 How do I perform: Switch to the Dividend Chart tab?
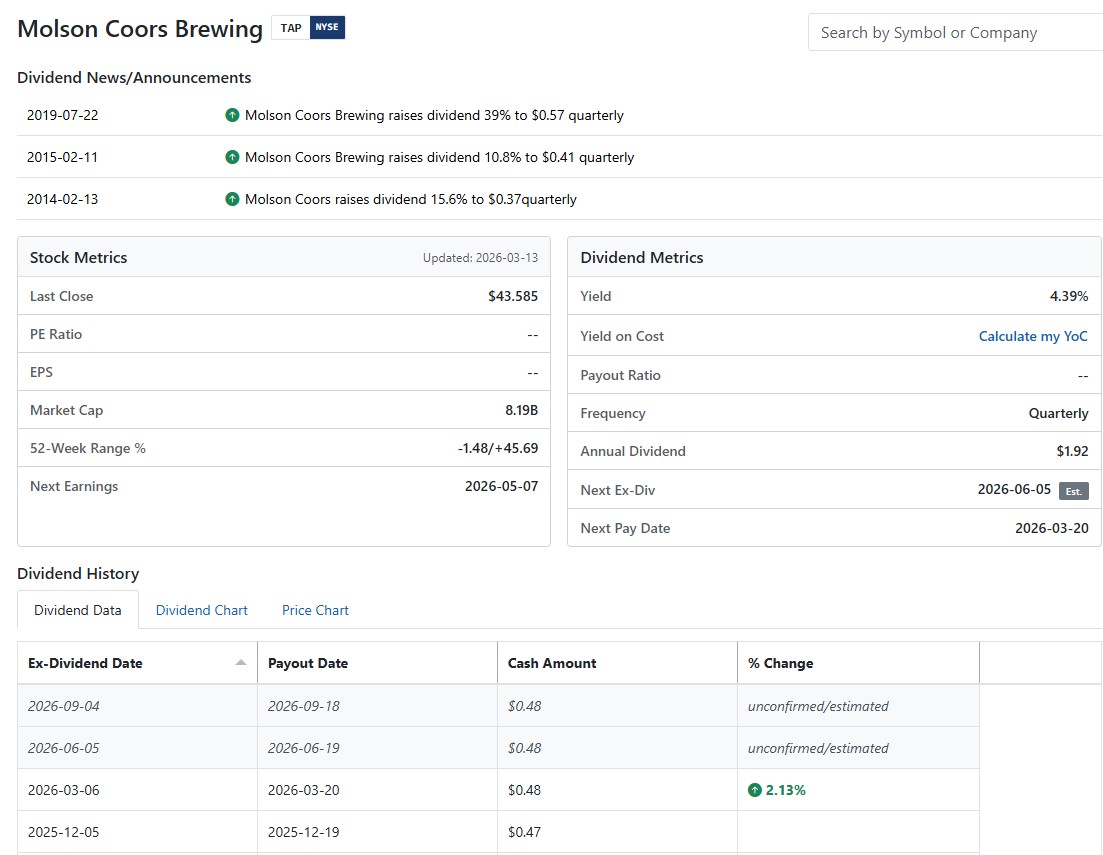(202, 610)
